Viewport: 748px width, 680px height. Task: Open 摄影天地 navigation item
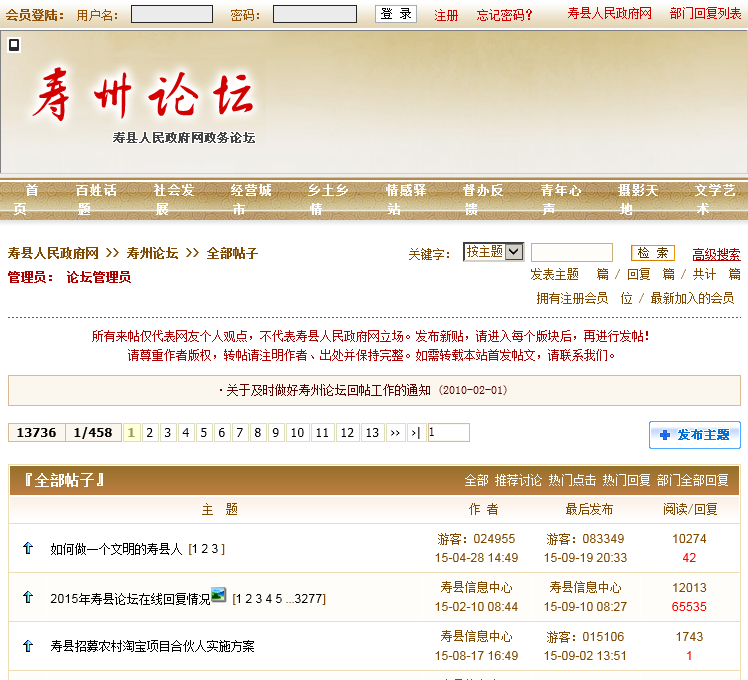pos(638,199)
